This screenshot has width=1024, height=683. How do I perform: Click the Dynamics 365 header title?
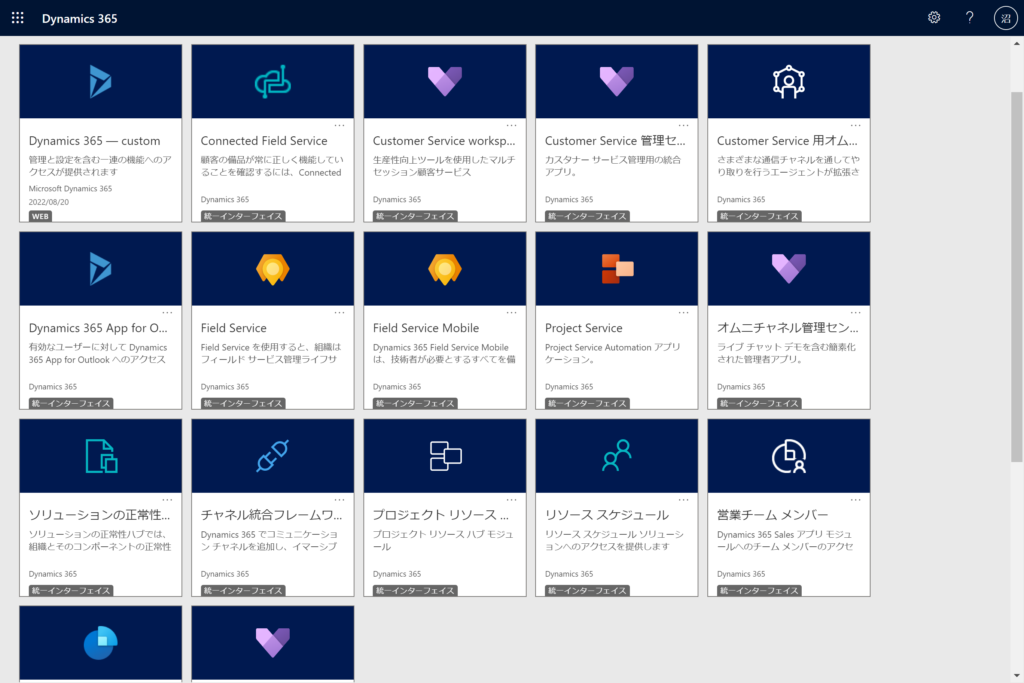(80, 18)
